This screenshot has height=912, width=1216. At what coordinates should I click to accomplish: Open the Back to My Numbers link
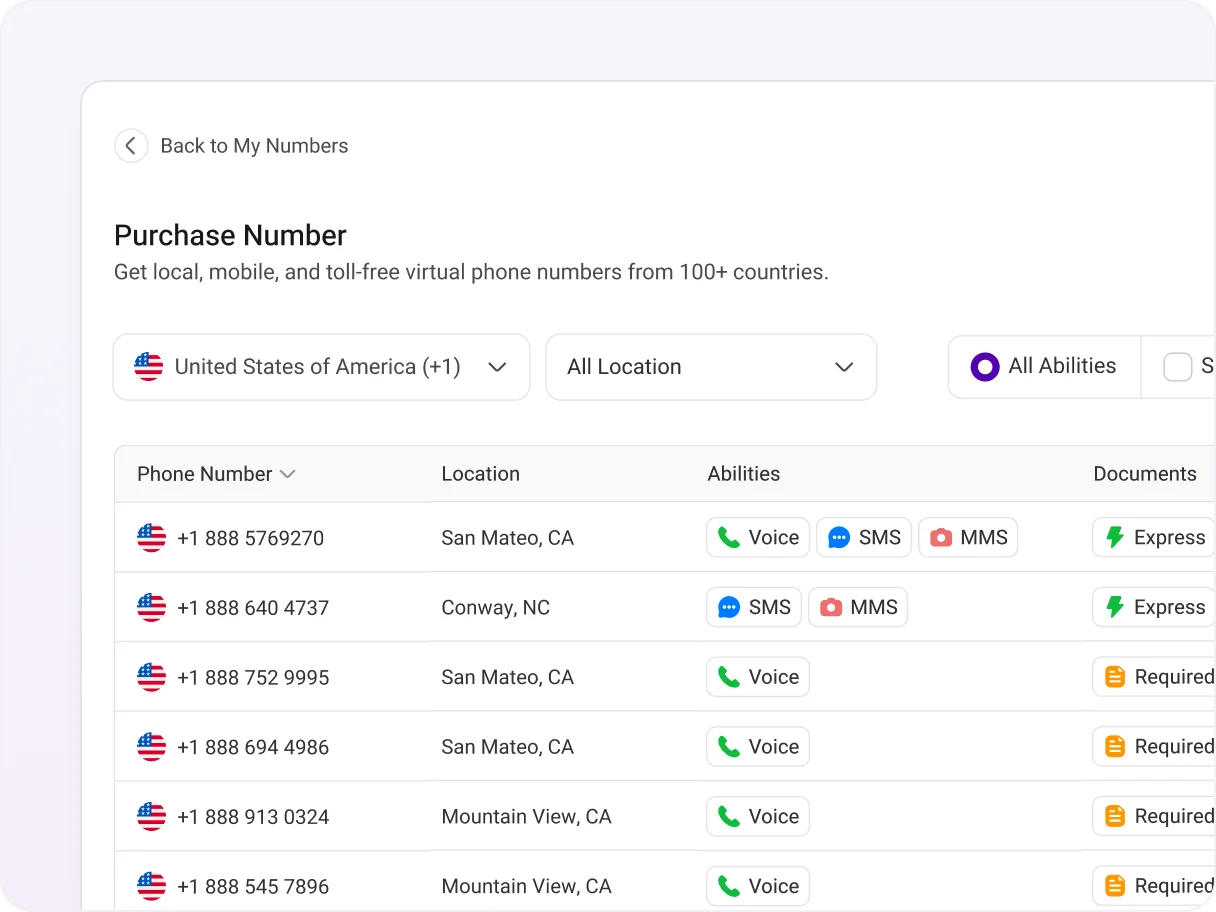click(254, 146)
